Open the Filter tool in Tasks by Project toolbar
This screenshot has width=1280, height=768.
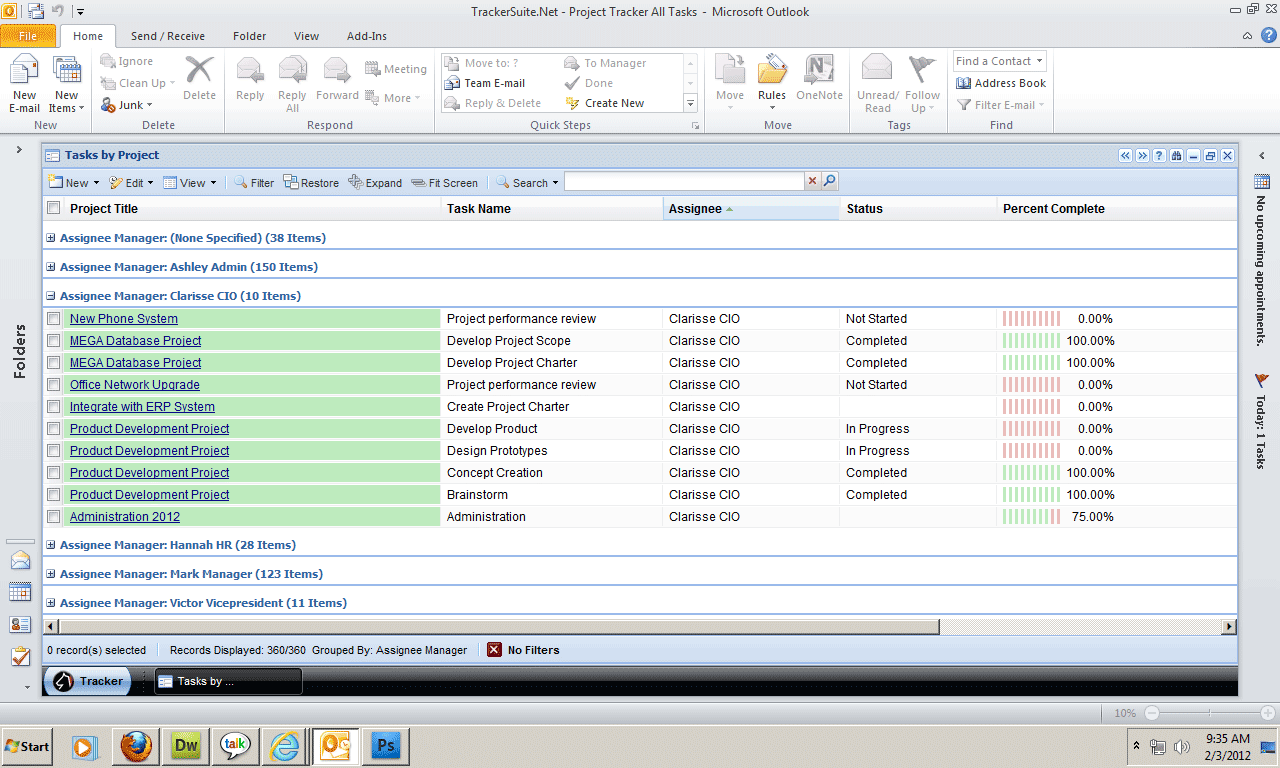coord(253,182)
